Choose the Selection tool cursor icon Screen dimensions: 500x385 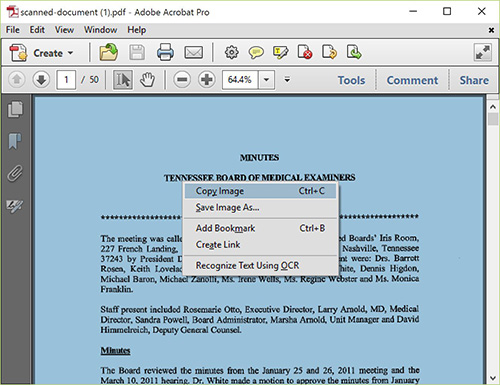(123, 80)
